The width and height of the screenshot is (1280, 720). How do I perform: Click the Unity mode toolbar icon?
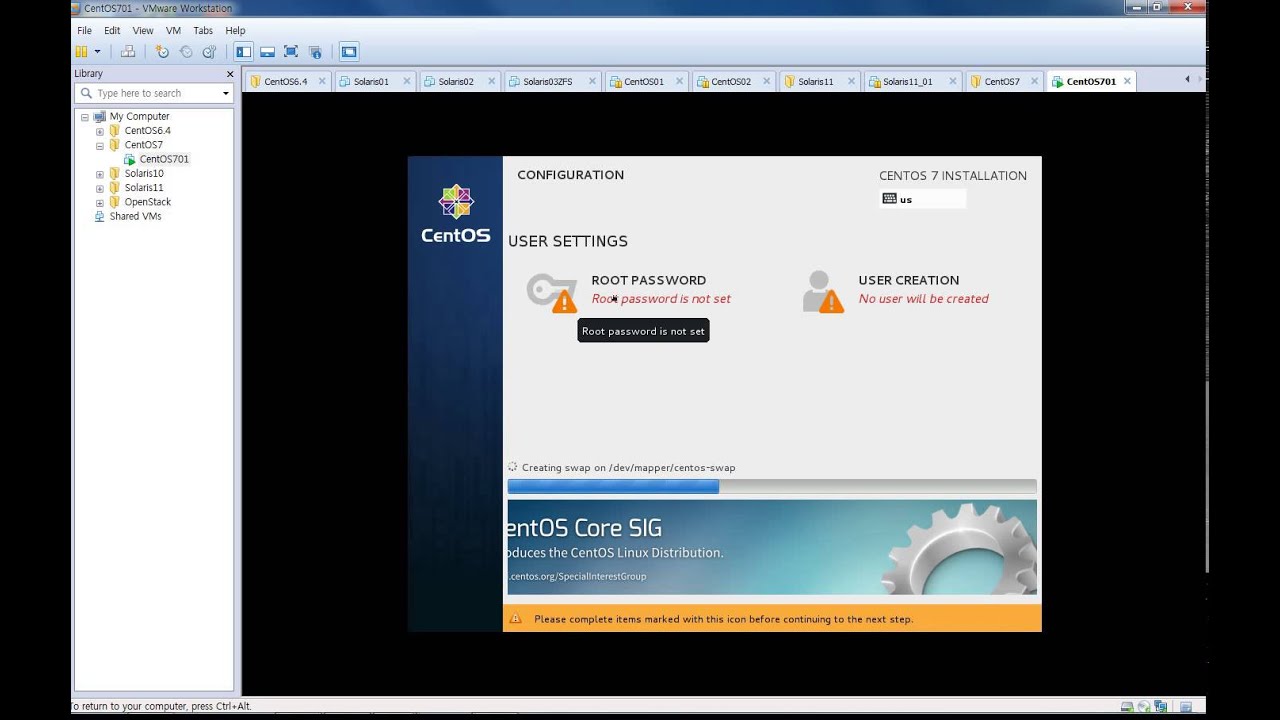click(315, 52)
